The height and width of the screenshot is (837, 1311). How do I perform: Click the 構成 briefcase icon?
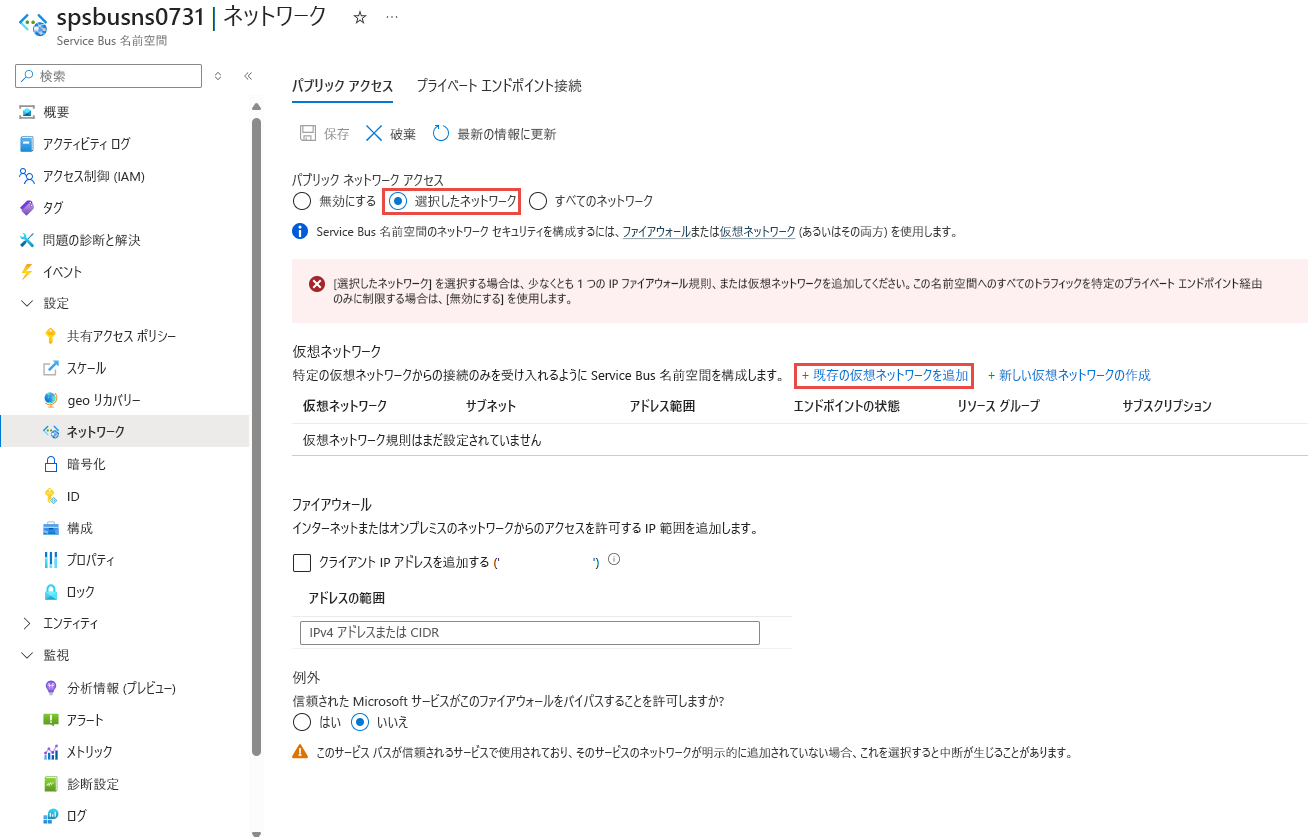tap(51, 528)
